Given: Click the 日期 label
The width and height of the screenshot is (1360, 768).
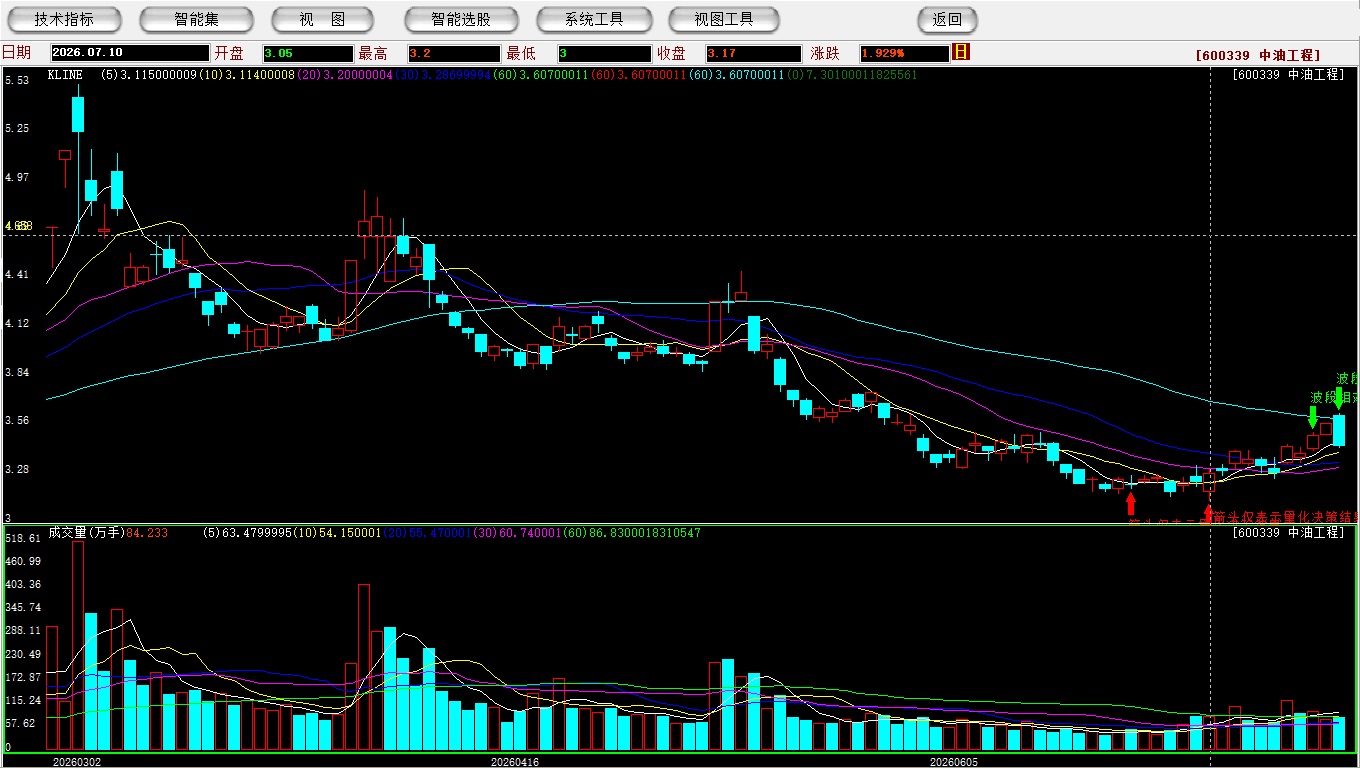Looking at the screenshot, I should (16, 53).
